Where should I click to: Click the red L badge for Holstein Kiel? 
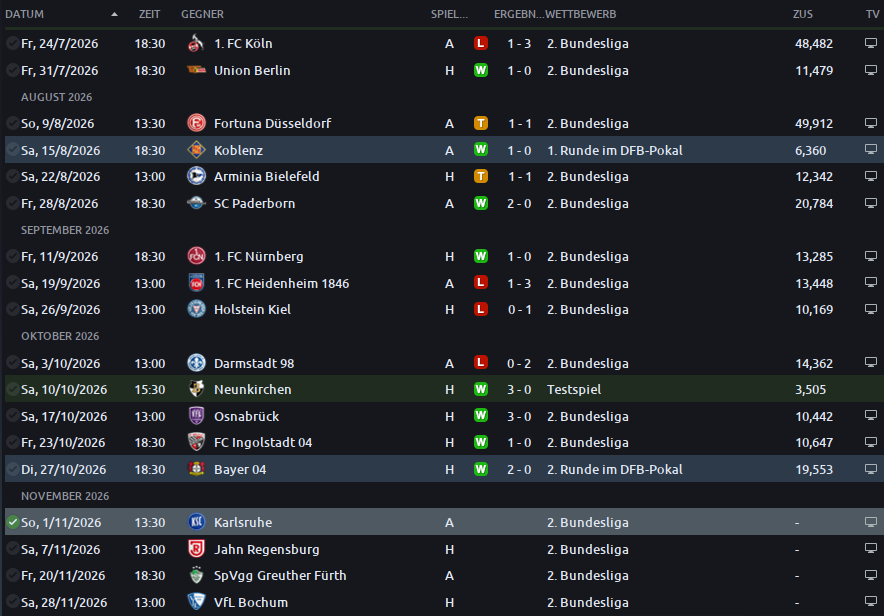click(480, 309)
